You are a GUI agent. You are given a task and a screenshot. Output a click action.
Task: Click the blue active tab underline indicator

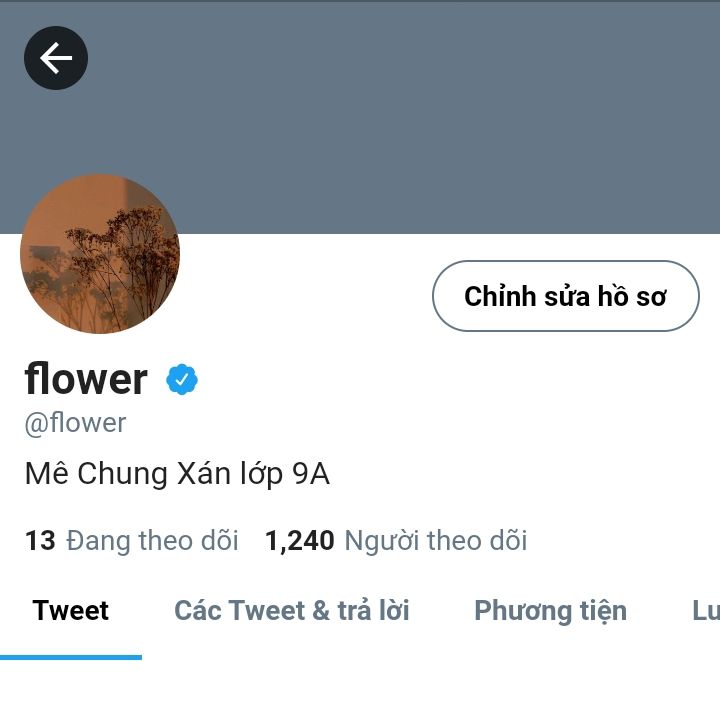(71, 658)
